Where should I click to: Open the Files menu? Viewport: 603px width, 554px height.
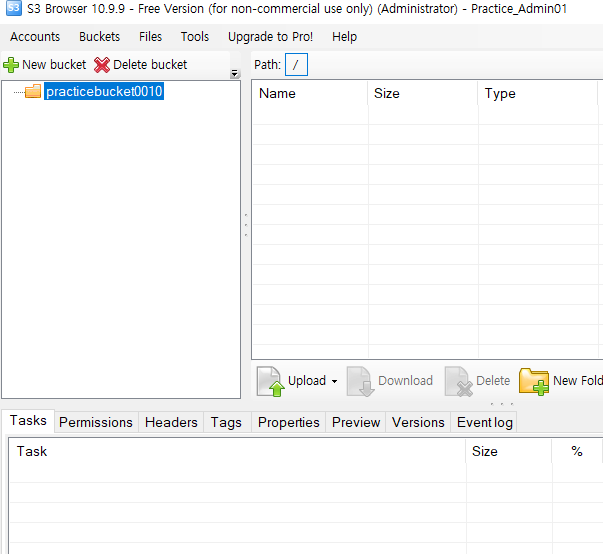[150, 37]
